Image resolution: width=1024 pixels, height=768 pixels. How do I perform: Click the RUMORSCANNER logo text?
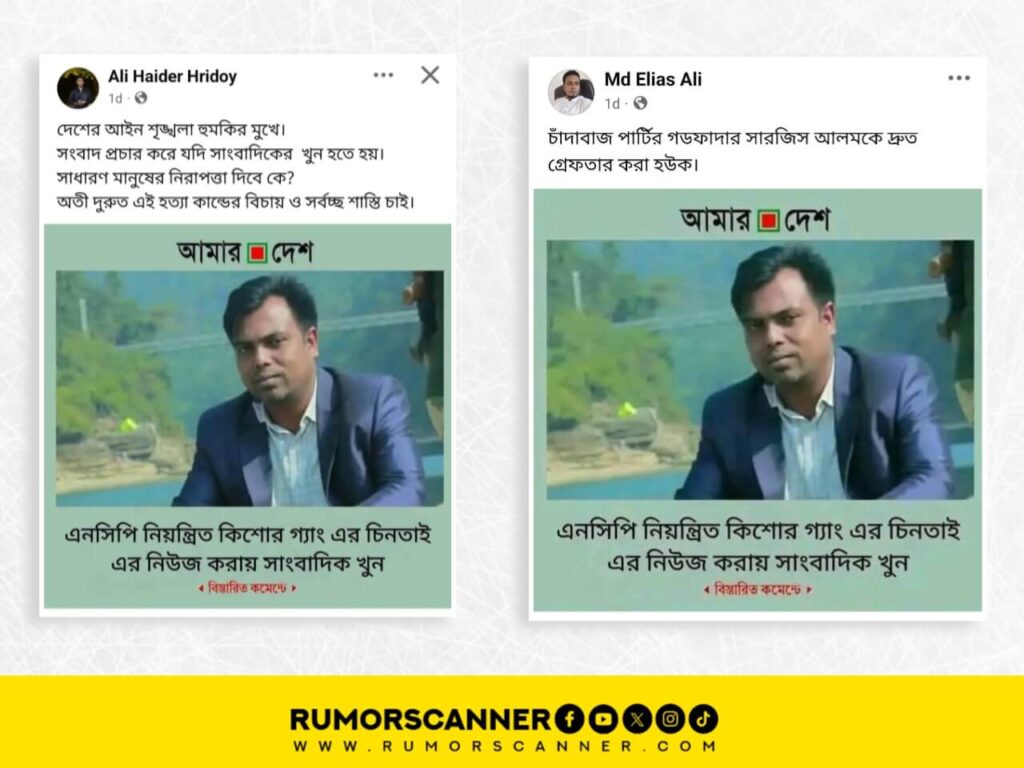[421, 720]
